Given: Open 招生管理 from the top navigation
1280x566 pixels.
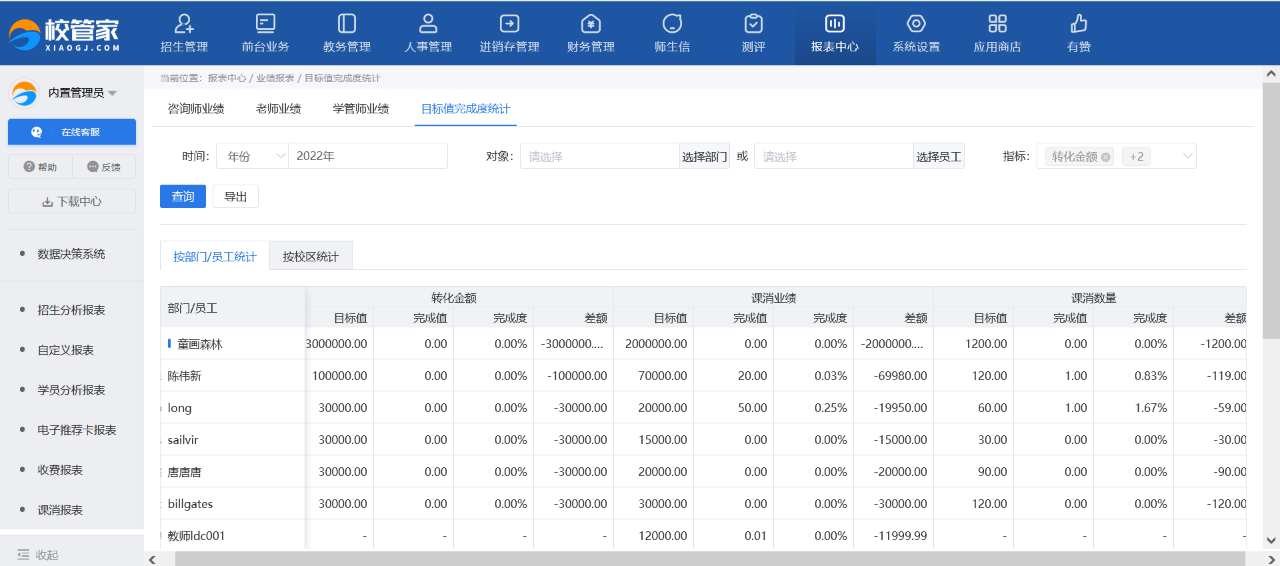Looking at the screenshot, I should [184, 33].
